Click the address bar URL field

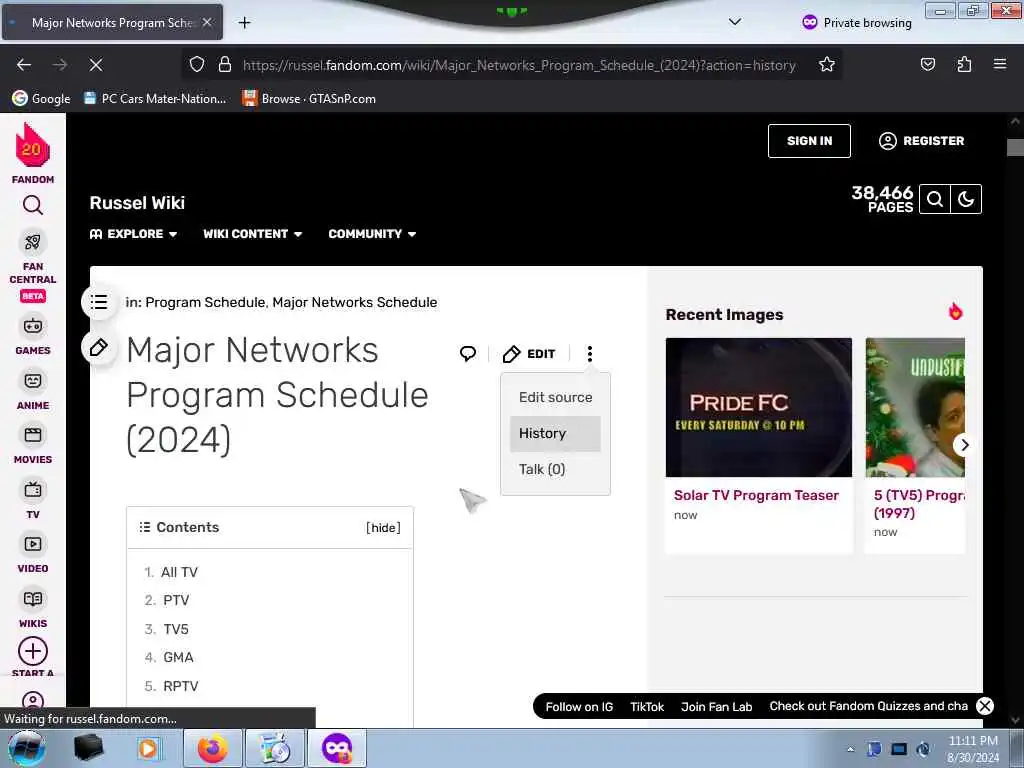519,65
